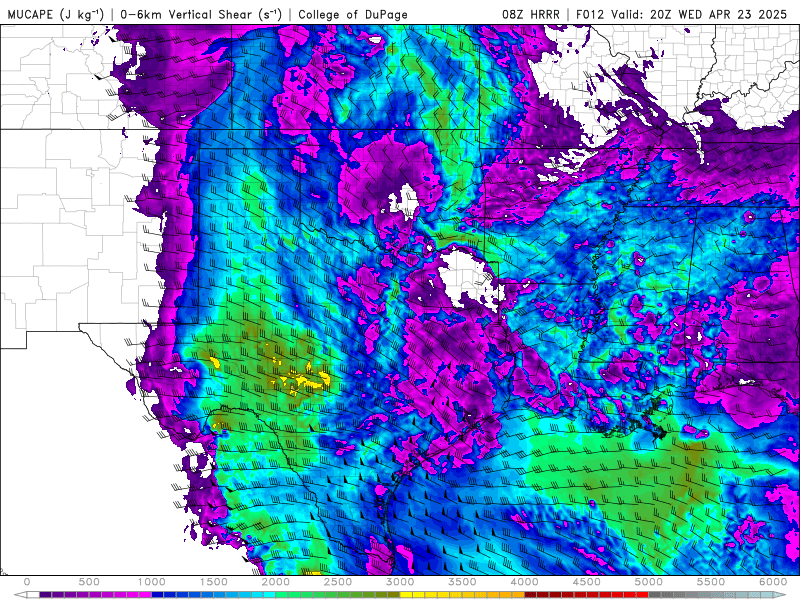
Task: Click the colorbar label 3000
Action: click(401, 582)
